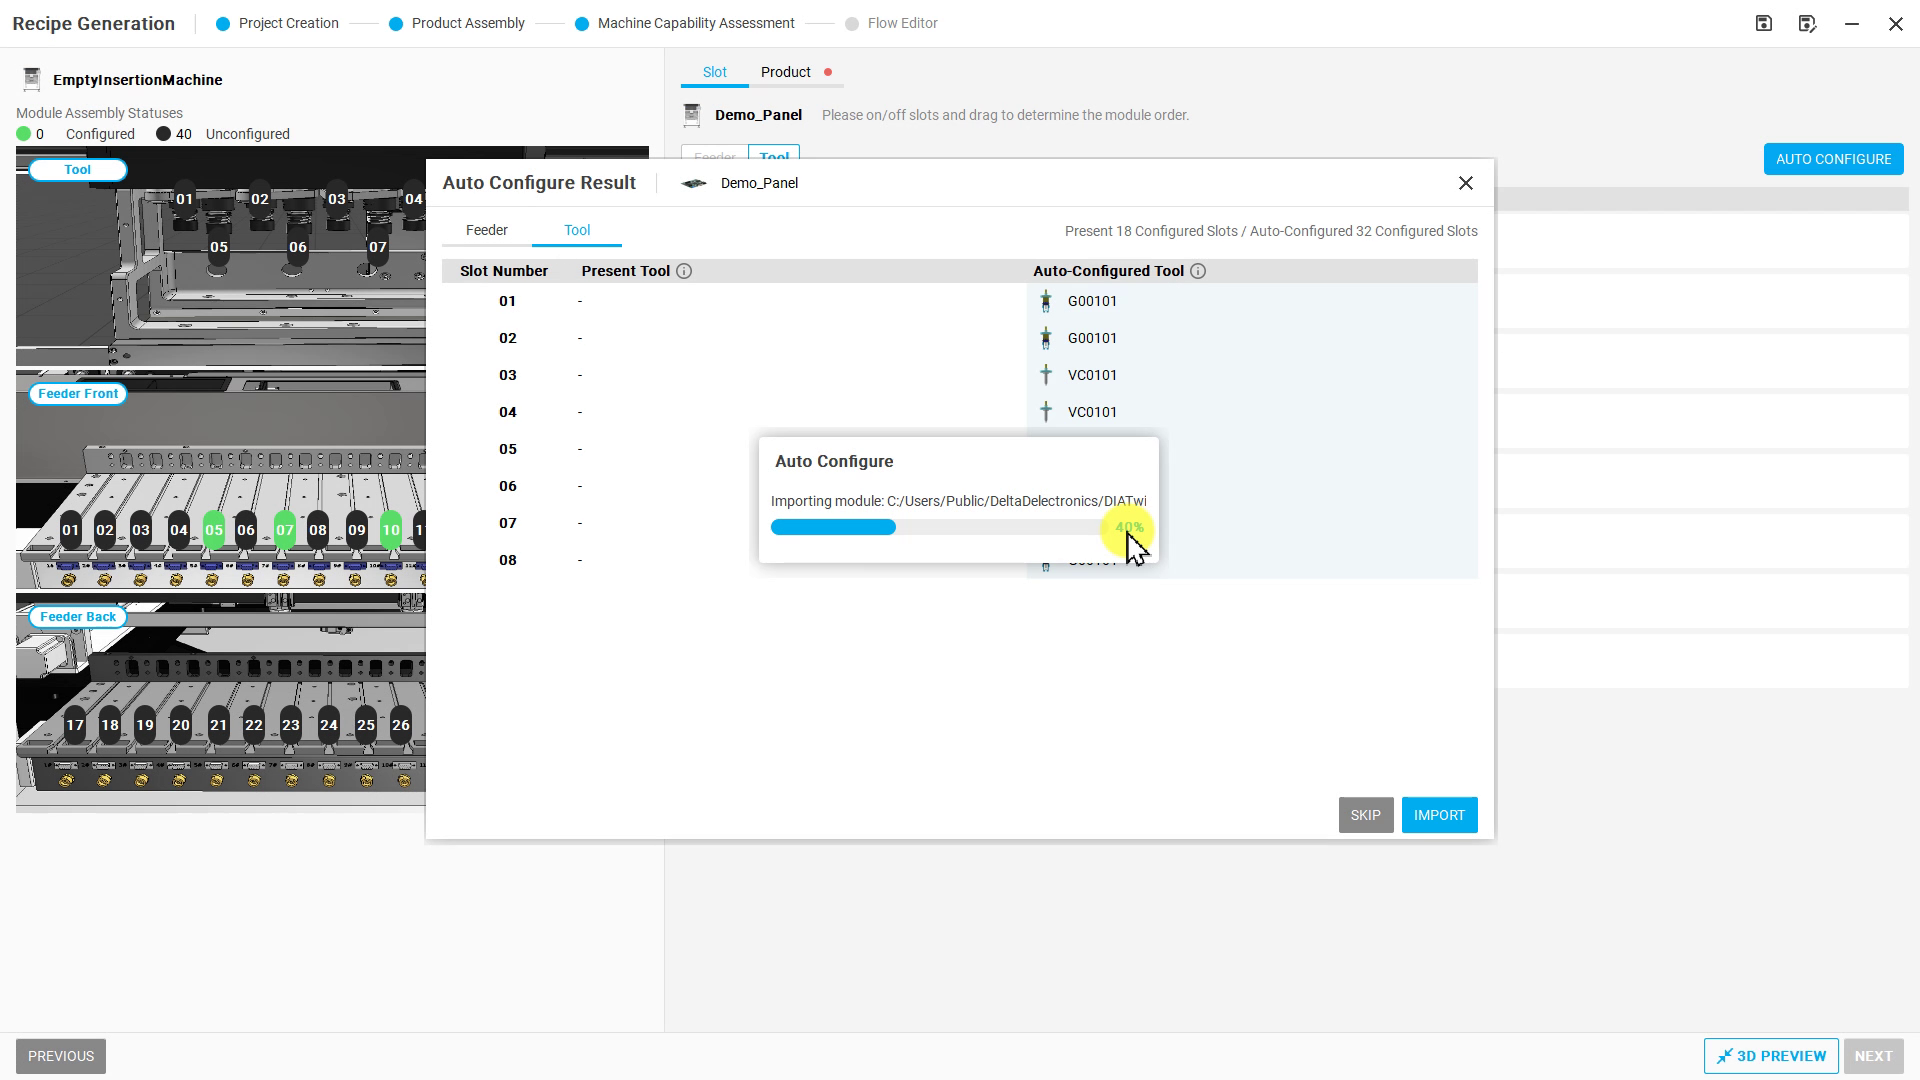Toggle feeder front slot 03
The image size is (1920, 1080).
tap(141, 531)
